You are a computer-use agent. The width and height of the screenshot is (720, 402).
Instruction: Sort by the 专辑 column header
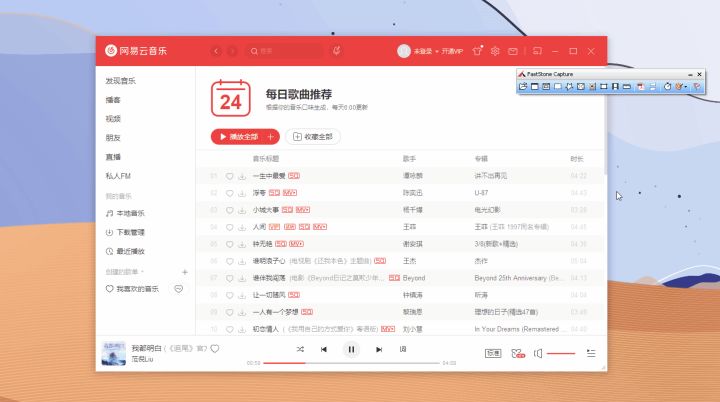click(481, 159)
